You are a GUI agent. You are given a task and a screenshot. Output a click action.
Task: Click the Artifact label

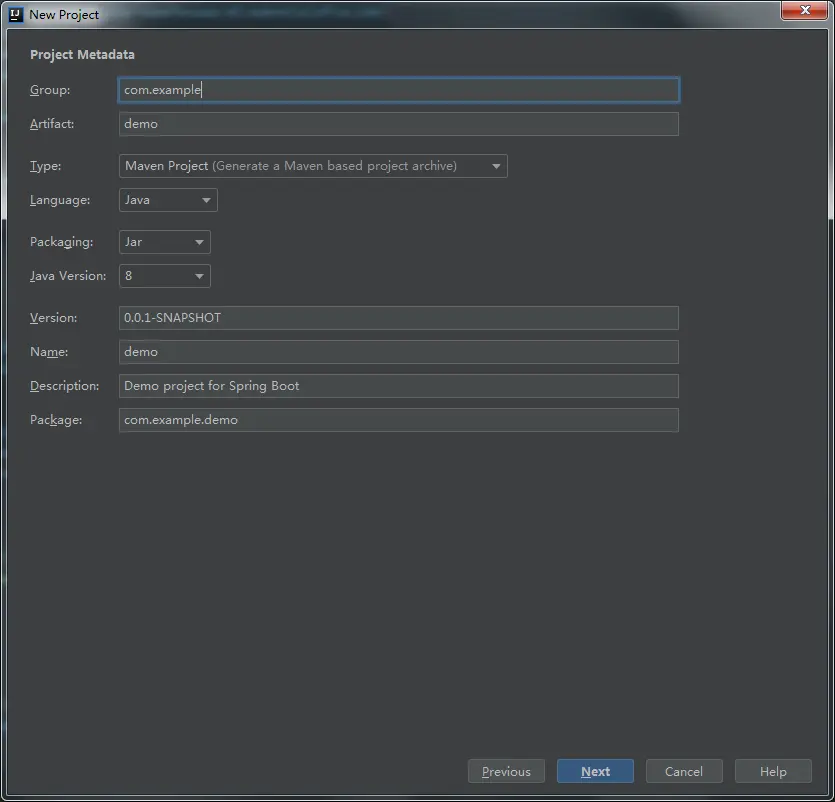pos(52,124)
